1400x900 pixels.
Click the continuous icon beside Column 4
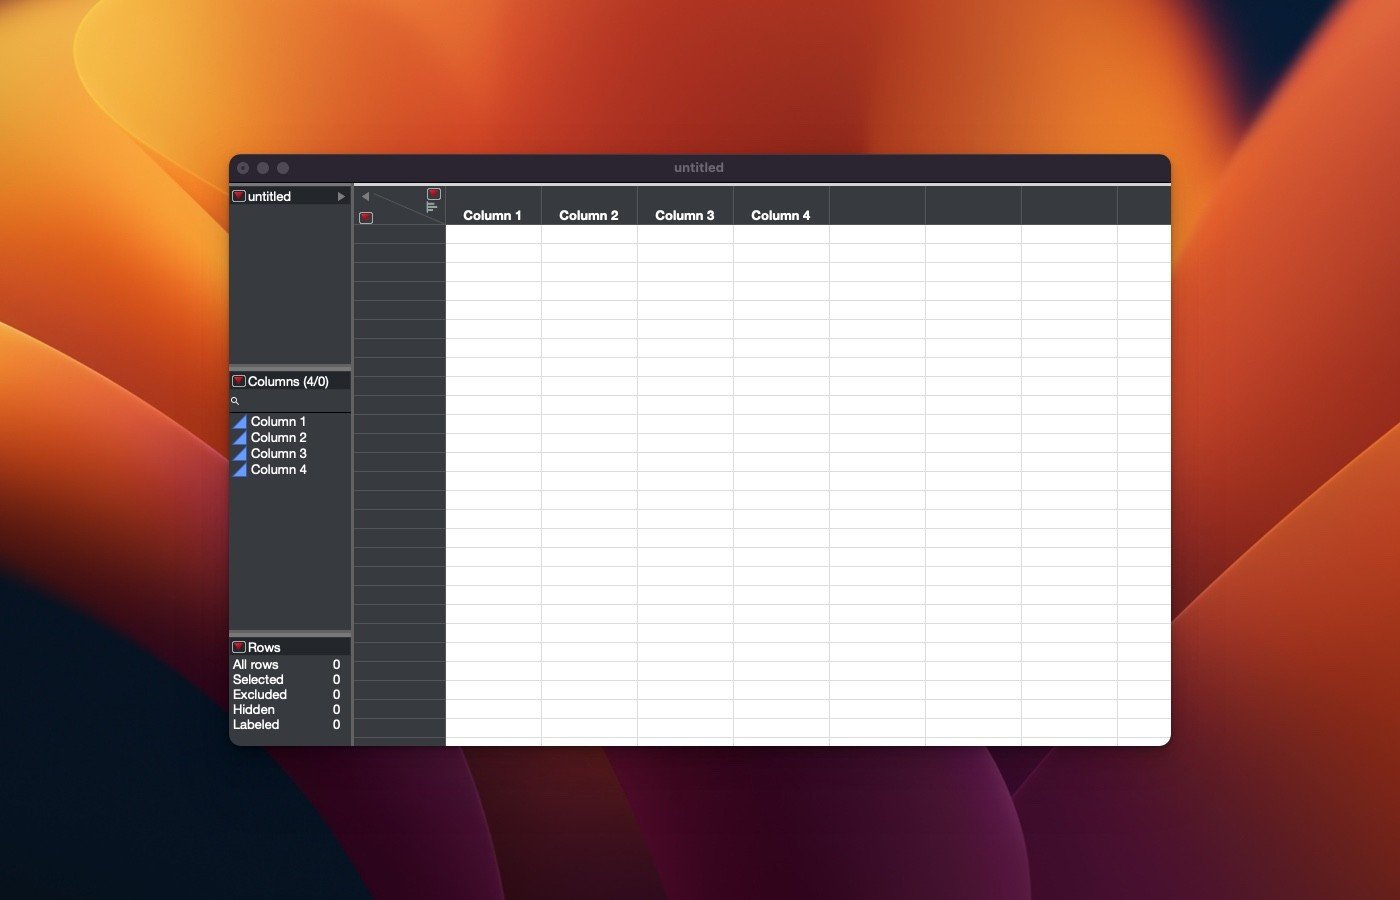[240, 470]
